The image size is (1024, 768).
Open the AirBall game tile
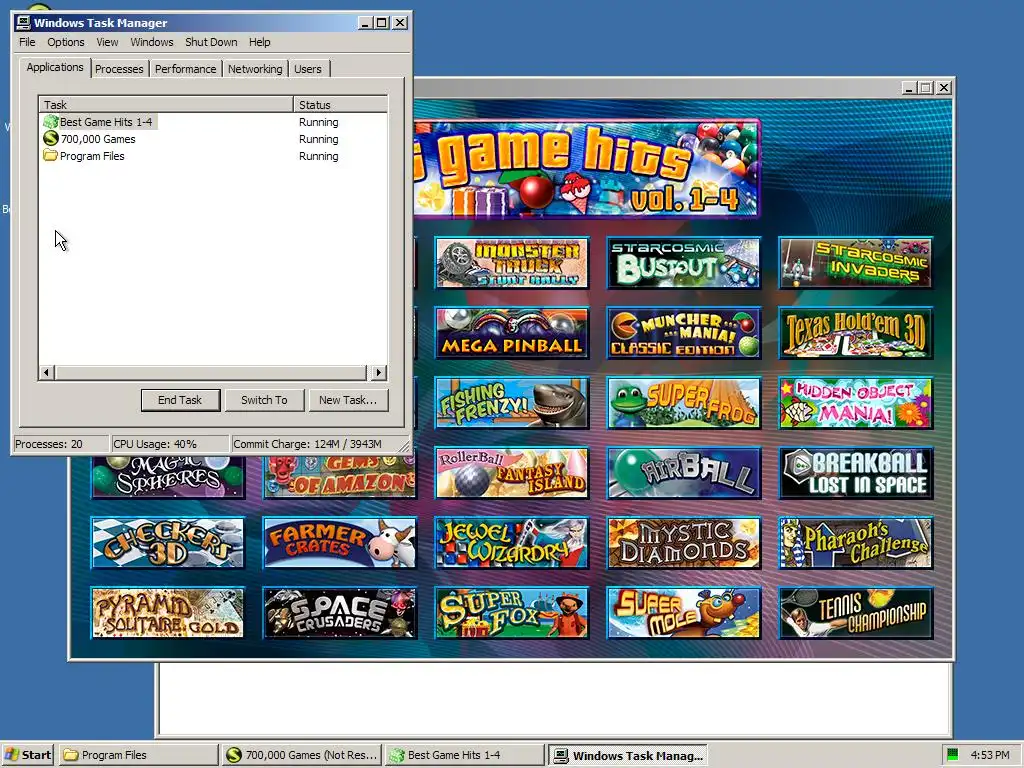(x=684, y=473)
